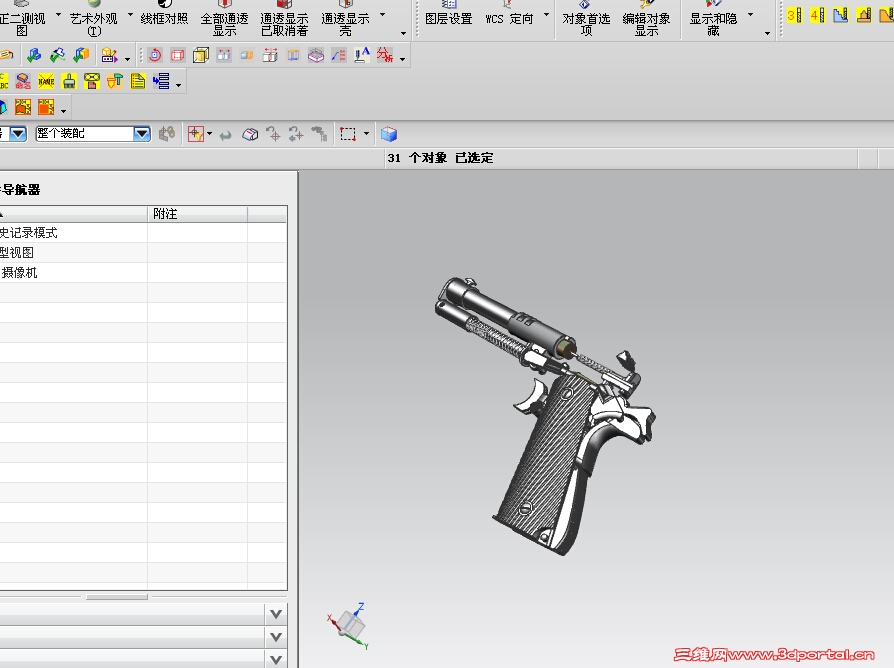Open the red 分析 analysis icon
894x668 pixels.
point(385,55)
